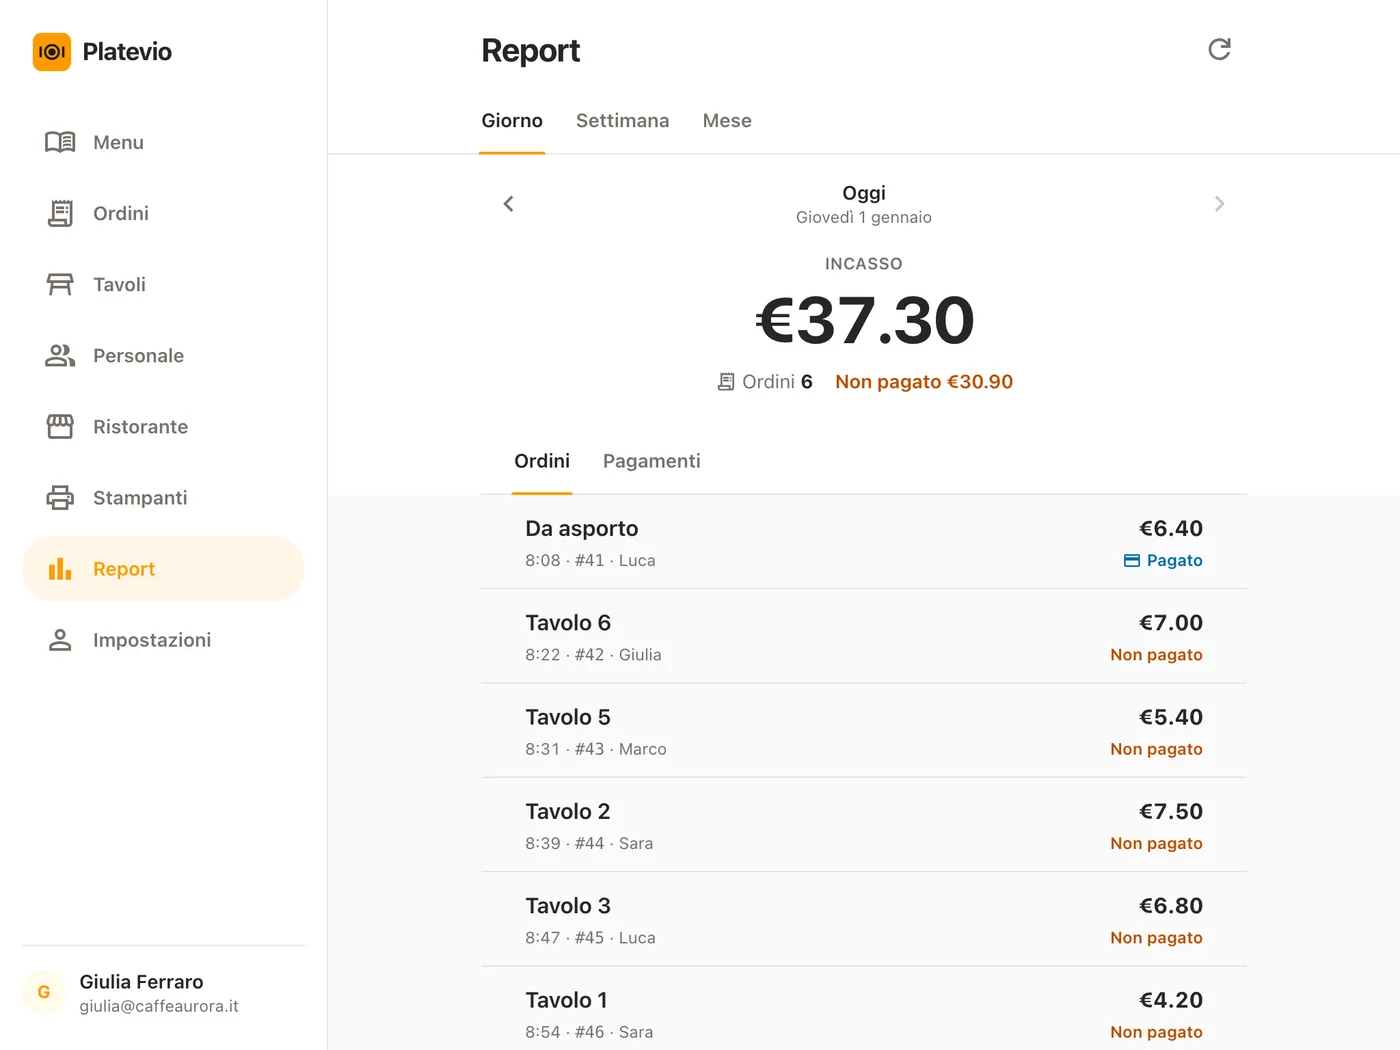This screenshot has width=1400, height=1050.
Task: Click the Giulia Ferraro profile name
Action: click(x=141, y=982)
